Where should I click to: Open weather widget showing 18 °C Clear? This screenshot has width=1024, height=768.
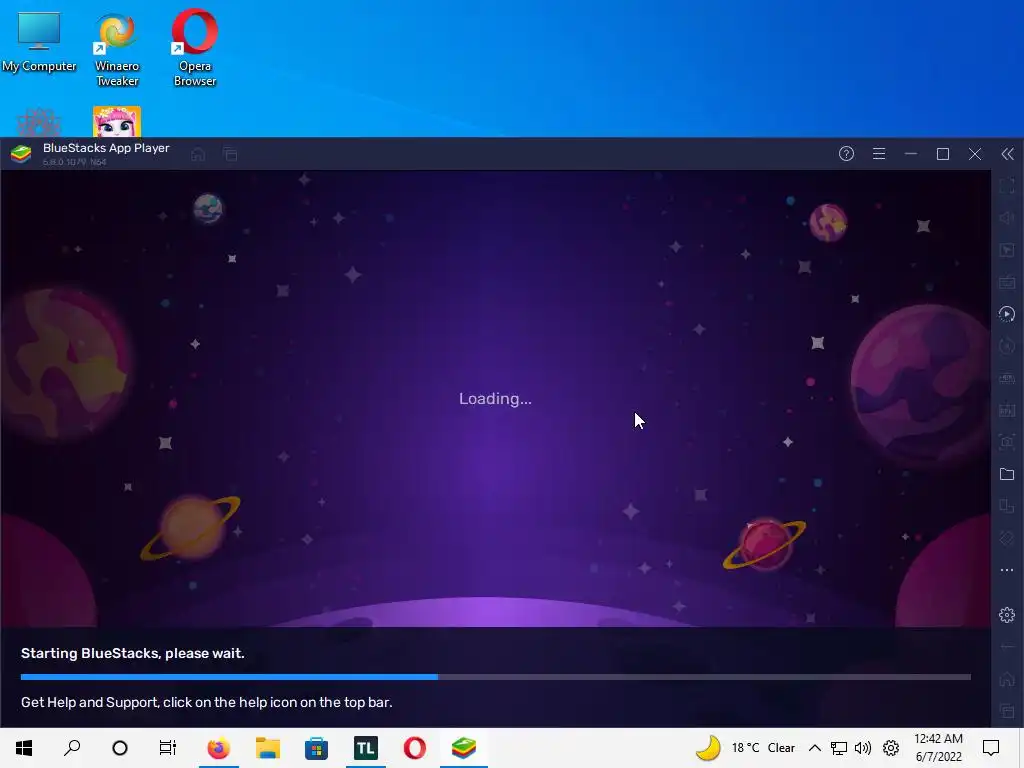click(744, 748)
